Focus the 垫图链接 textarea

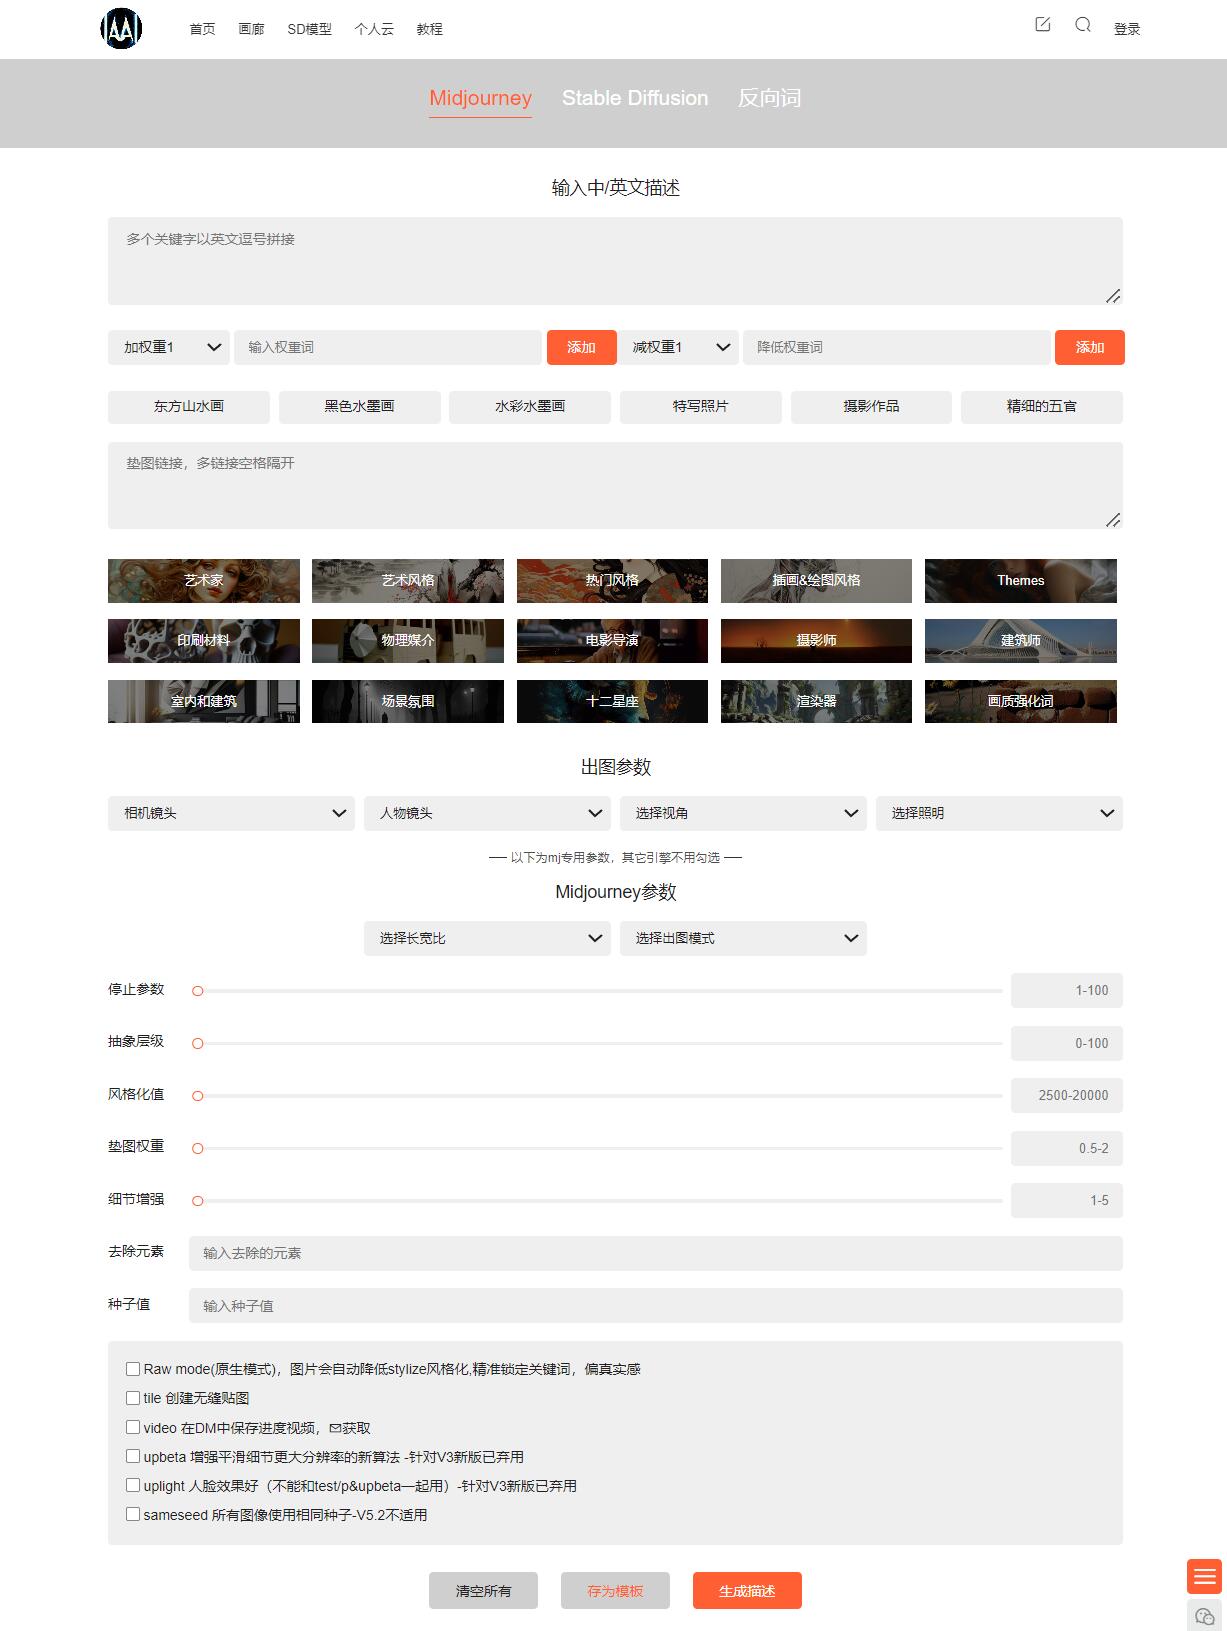click(x=615, y=485)
